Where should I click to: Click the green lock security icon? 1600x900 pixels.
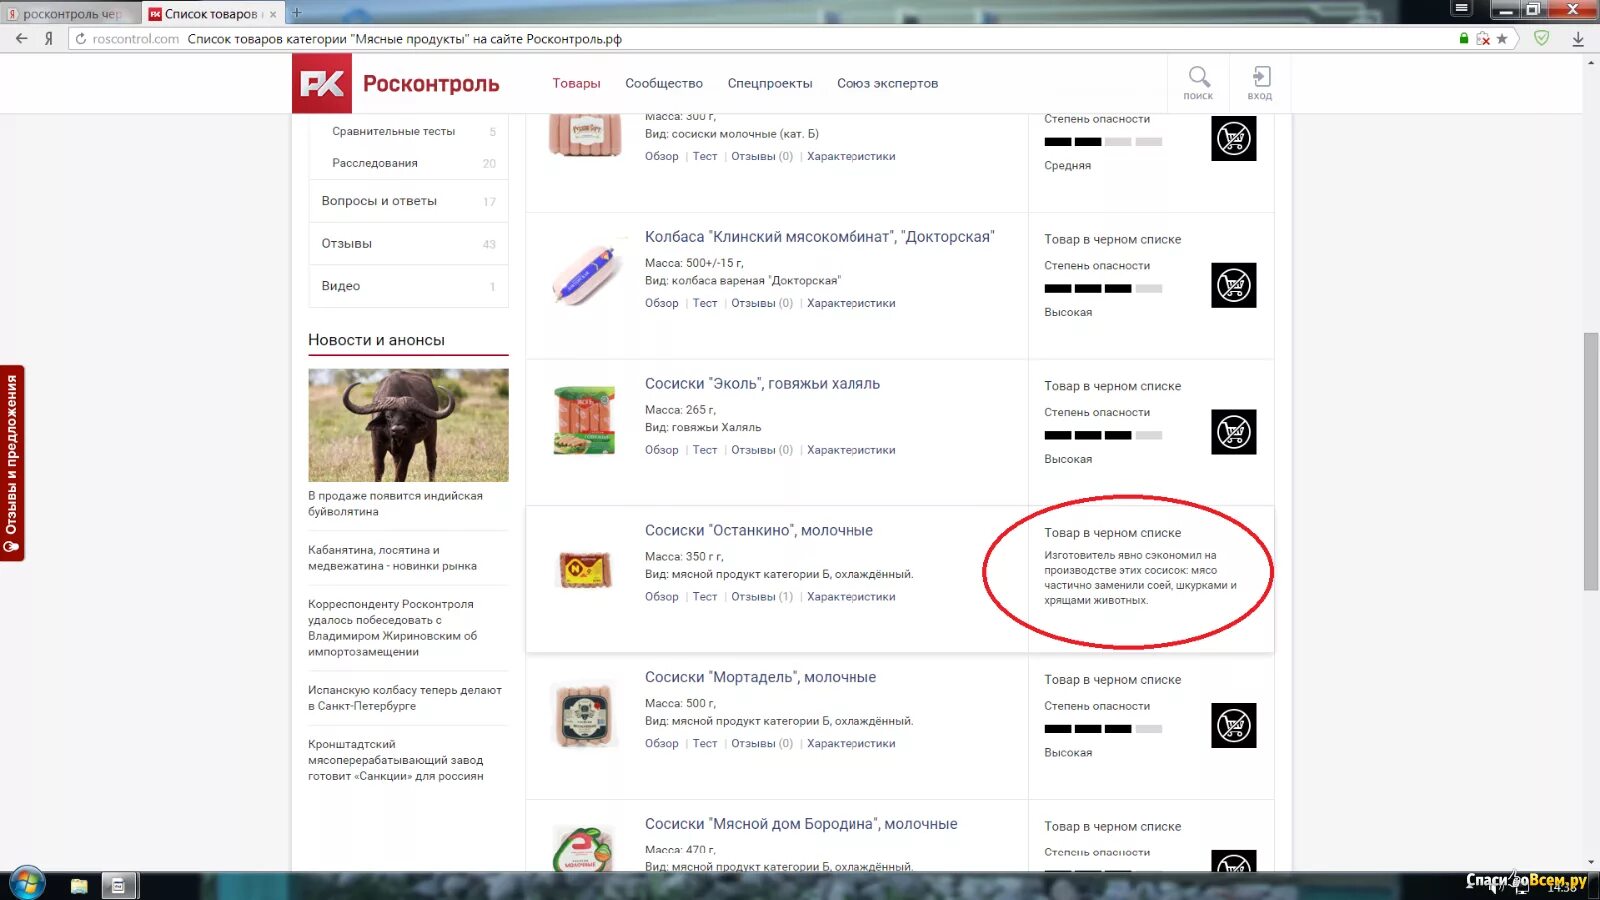(x=1464, y=39)
